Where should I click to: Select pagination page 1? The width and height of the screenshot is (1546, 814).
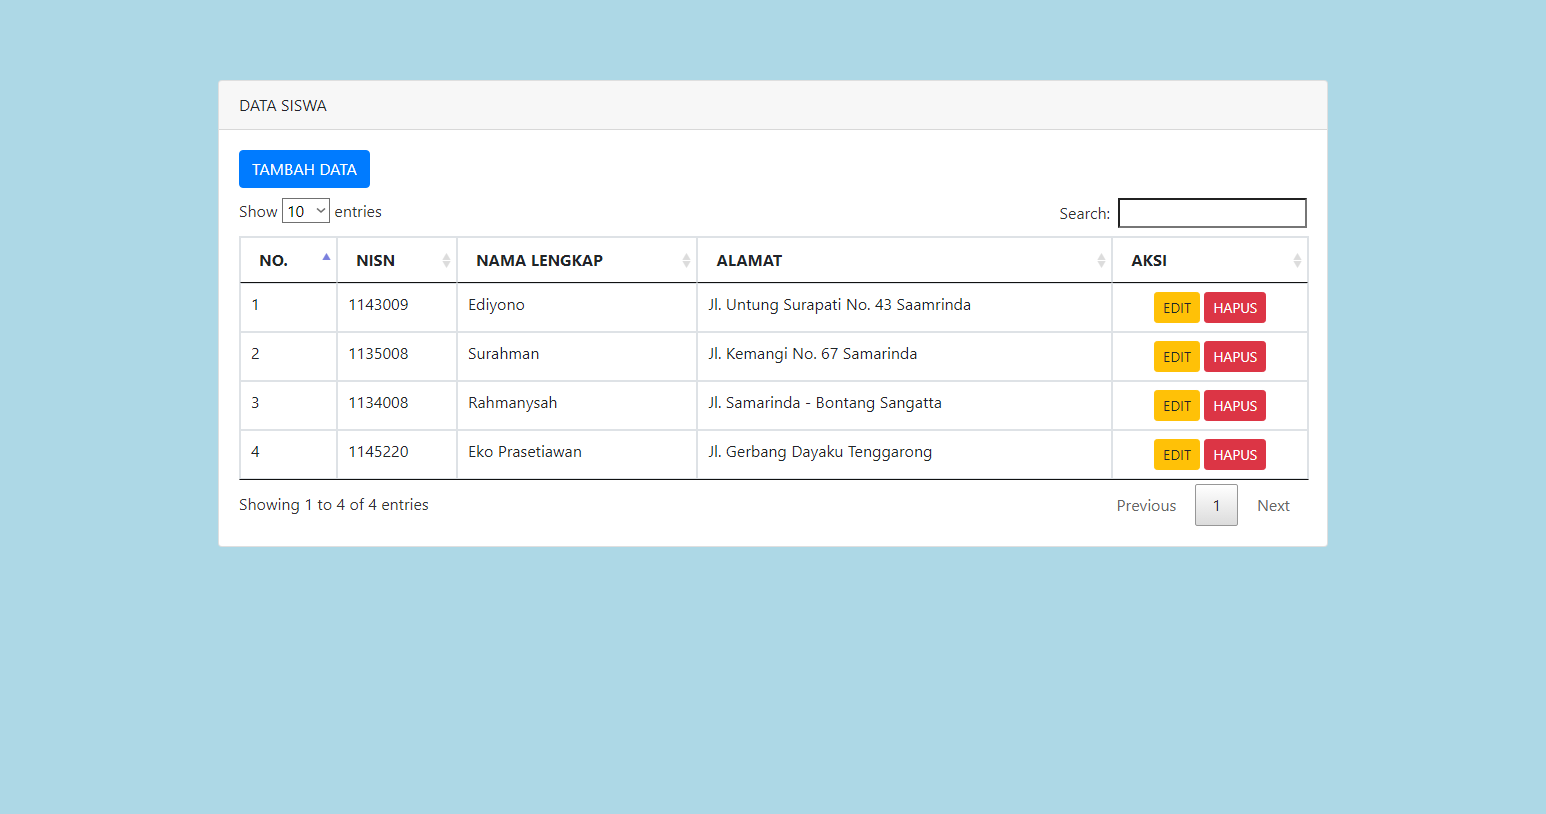(x=1216, y=505)
